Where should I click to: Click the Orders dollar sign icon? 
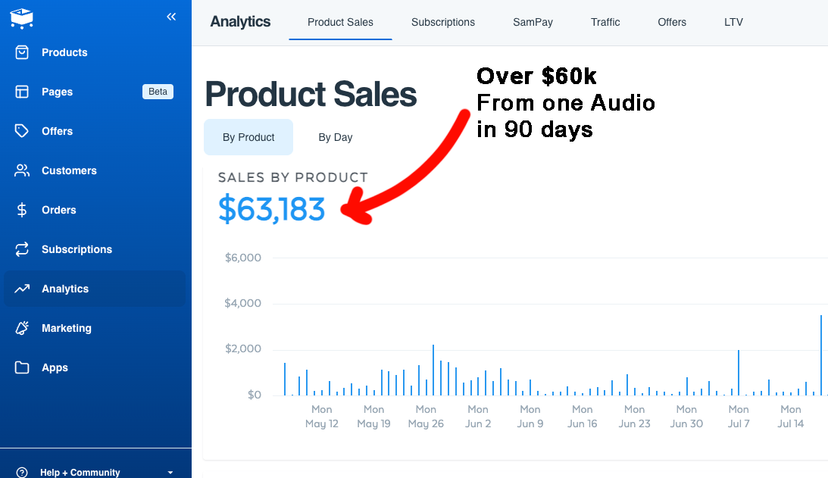pos(22,210)
